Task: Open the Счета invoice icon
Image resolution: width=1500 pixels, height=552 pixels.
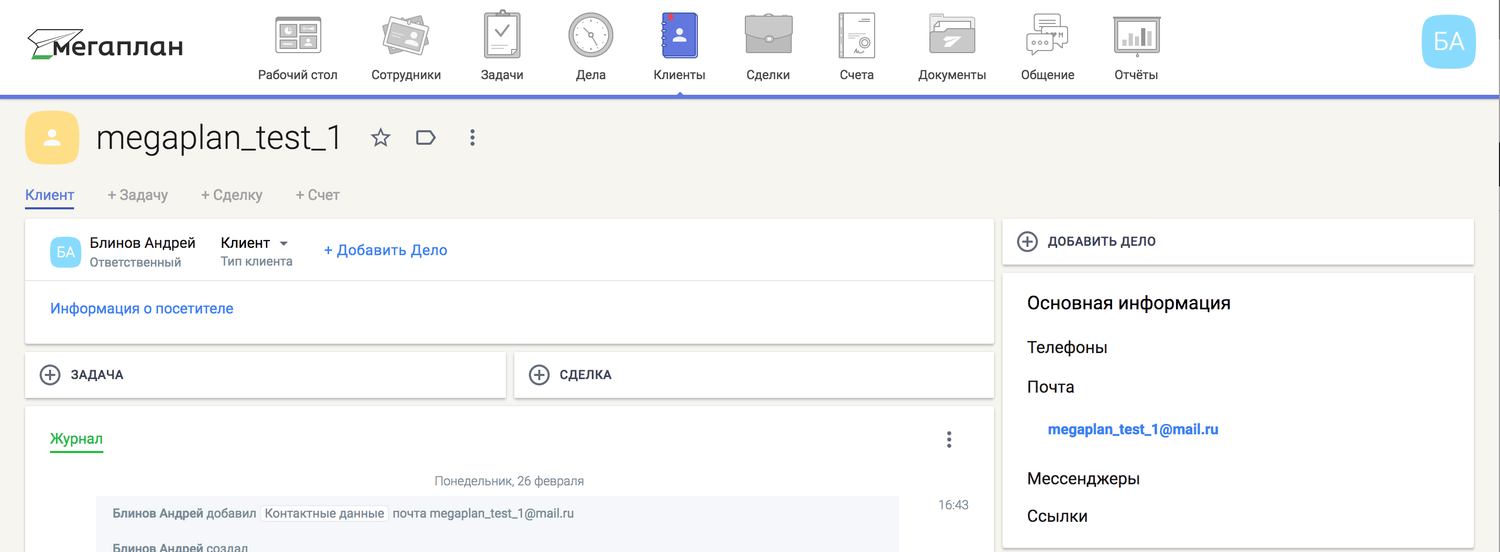Action: [x=856, y=36]
